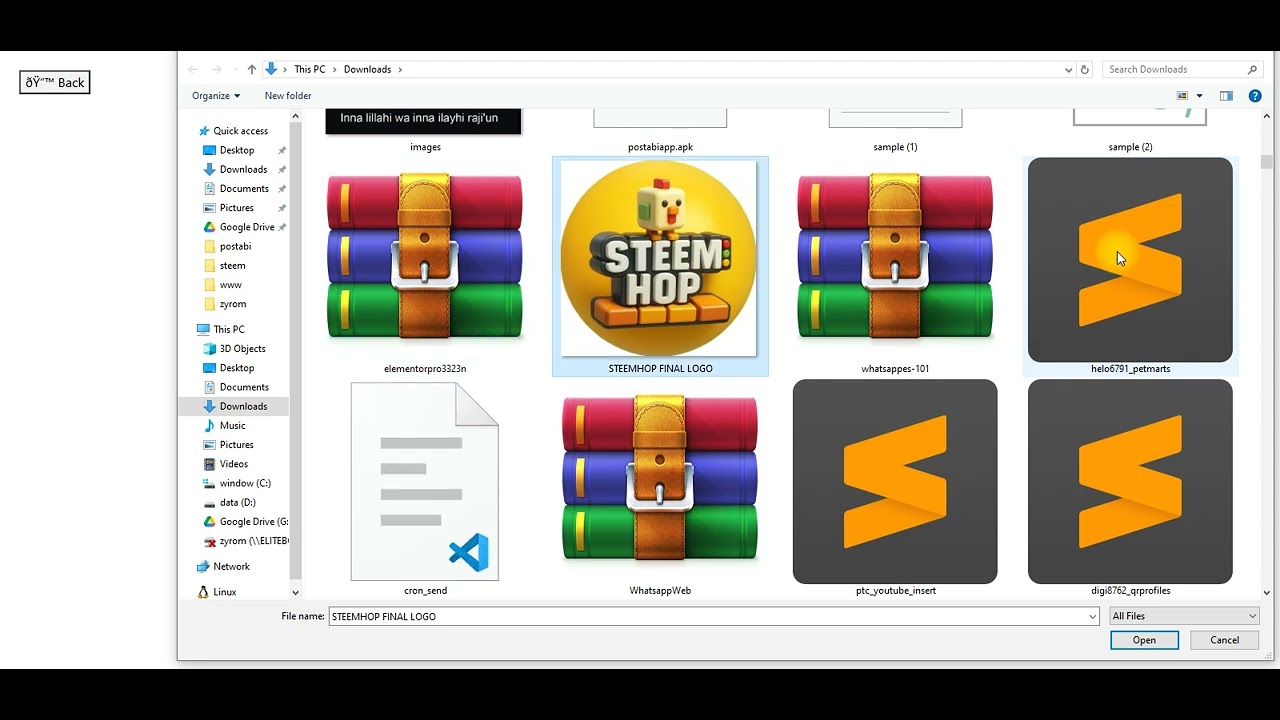Image resolution: width=1280 pixels, height=720 pixels.
Task: Open Pictures under This PC
Action: coord(237,444)
